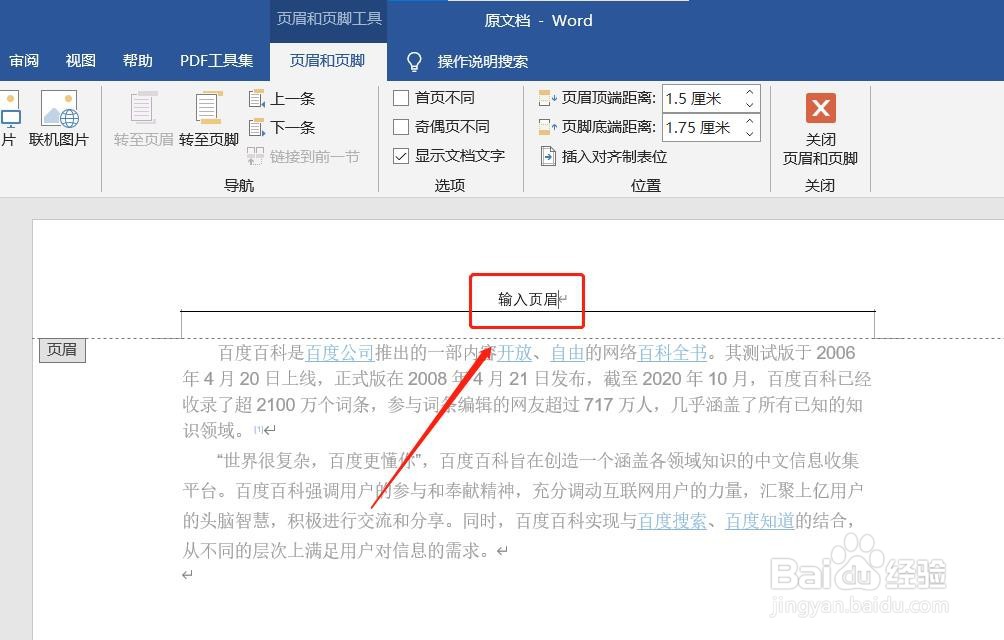This screenshot has width=1004, height=640.
Task: Click the Online Pictures (联机图片) icon
Action: coord(59,109)
